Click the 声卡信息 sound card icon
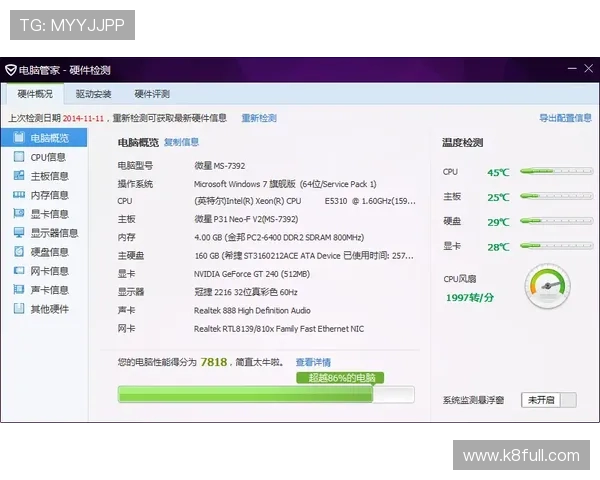Screen dimensions: 600x480 click(19, 289)
